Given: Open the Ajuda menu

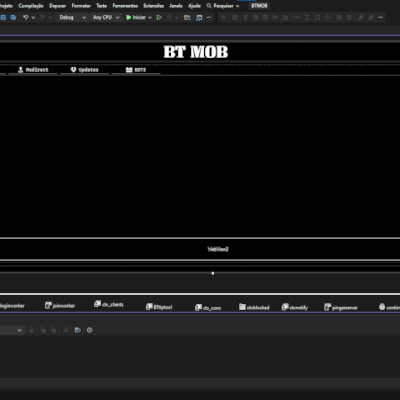Looking at the screenshot, I should (194, 6).
